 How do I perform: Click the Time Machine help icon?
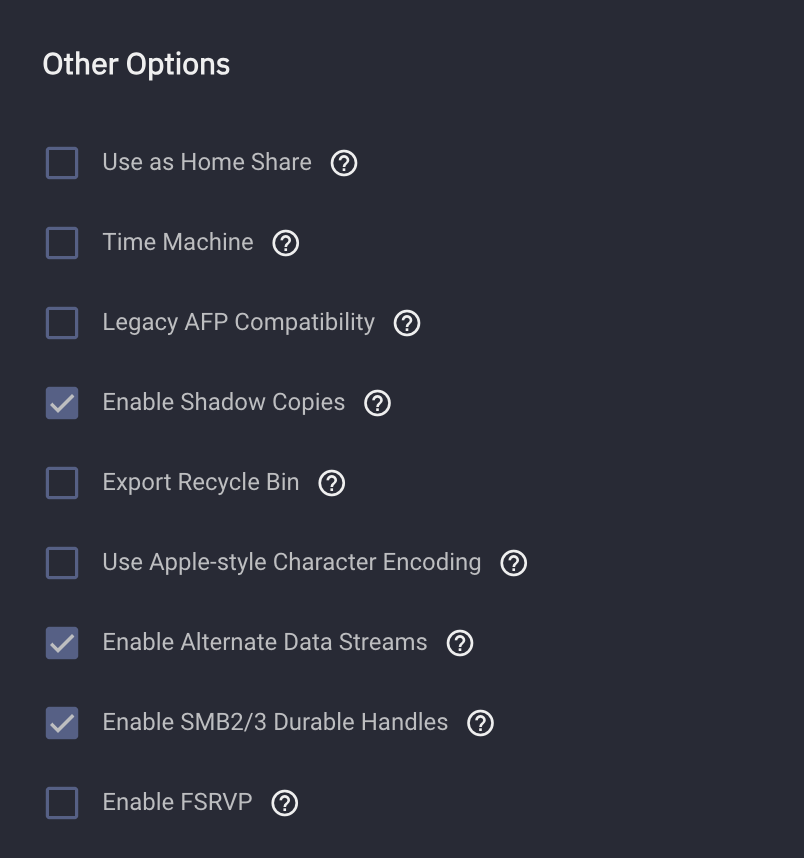(285, 243)
